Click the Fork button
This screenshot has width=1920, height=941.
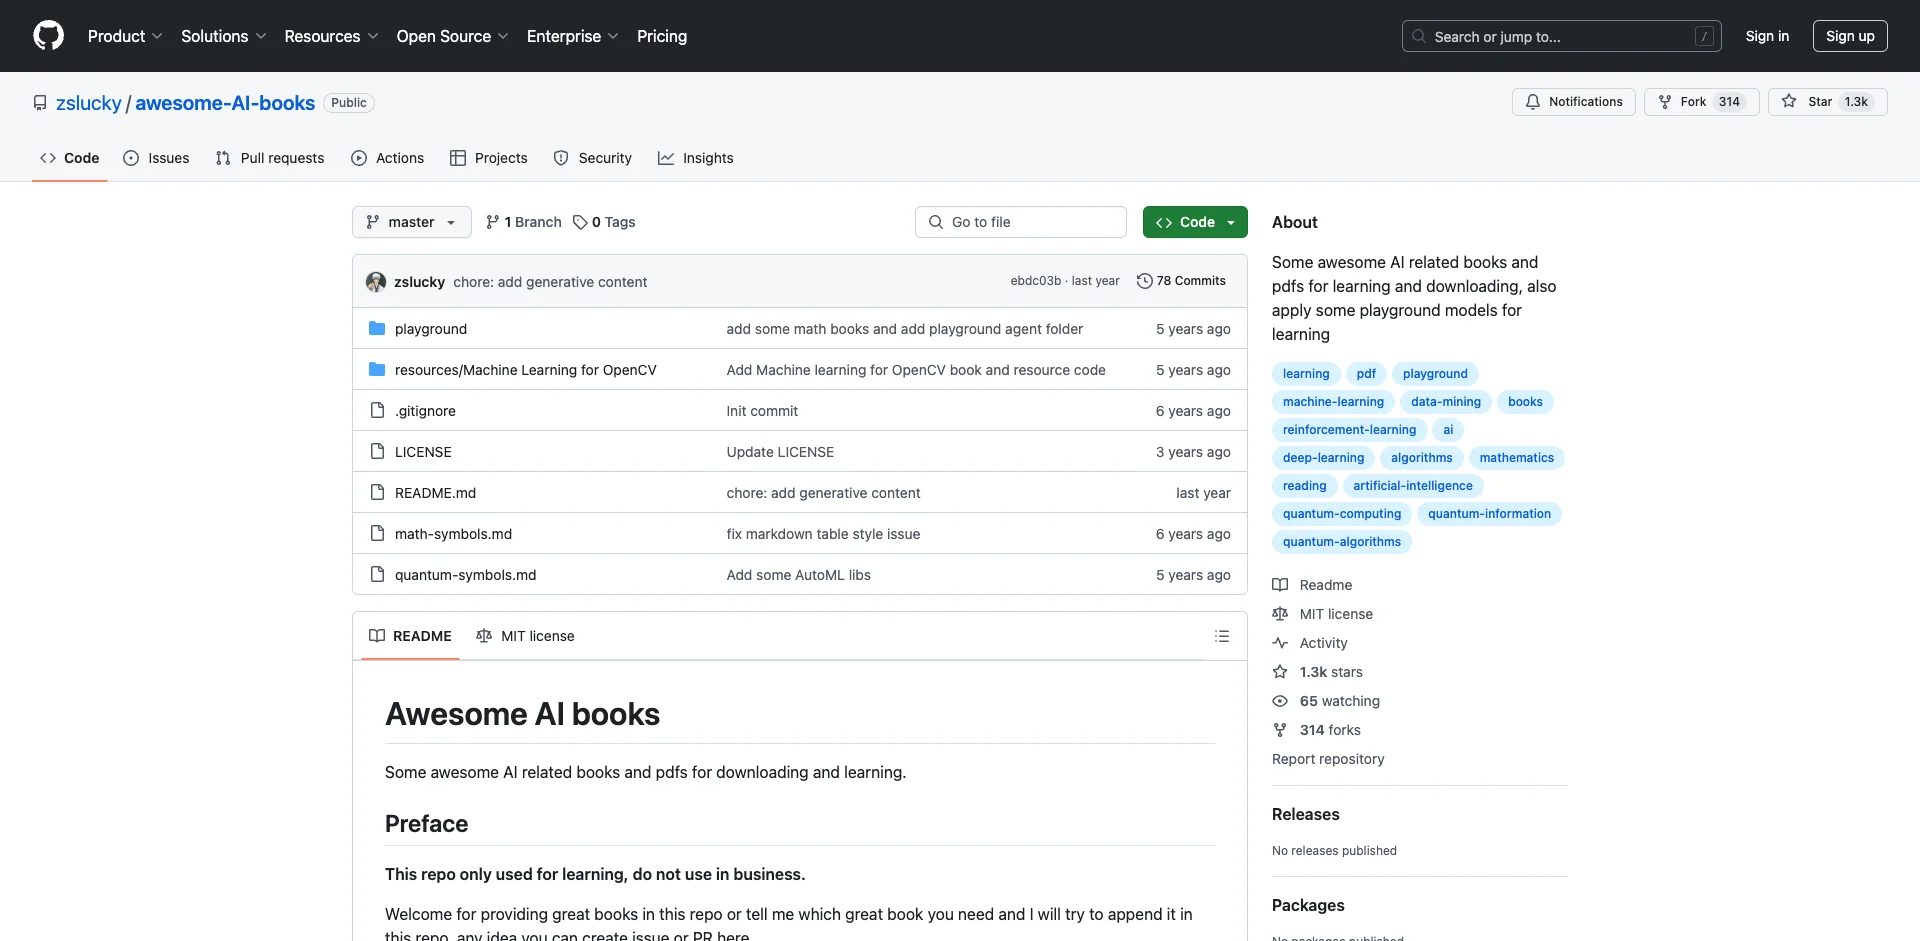[1701, 102]
